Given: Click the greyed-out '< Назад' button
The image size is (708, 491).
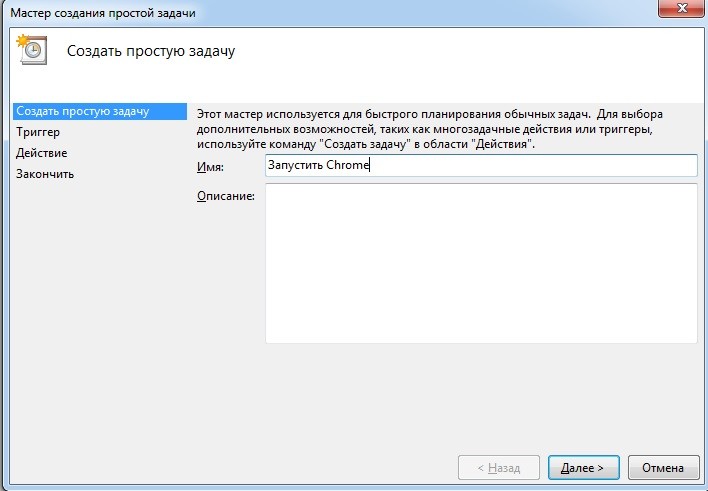Looking at the screenshot, I should tap(497, 467).
